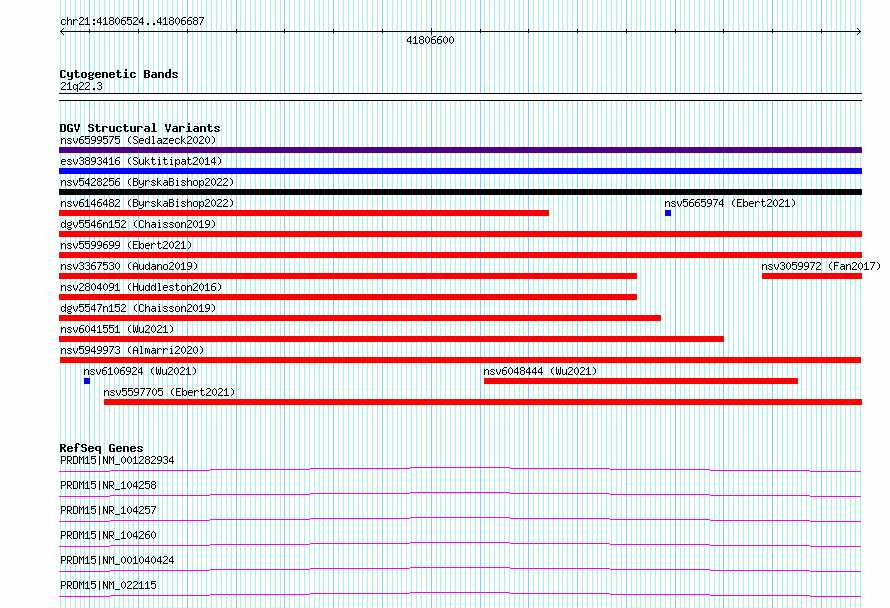
Task: Click the chr21:41806524..41806687 coordinate label
Action: pyautogui.click(x=132, y=22)
